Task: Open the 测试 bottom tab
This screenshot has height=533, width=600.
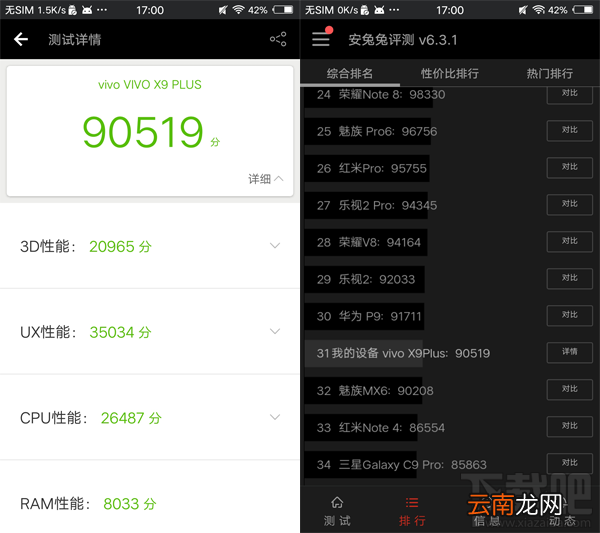Action: (x=337, y=510)
